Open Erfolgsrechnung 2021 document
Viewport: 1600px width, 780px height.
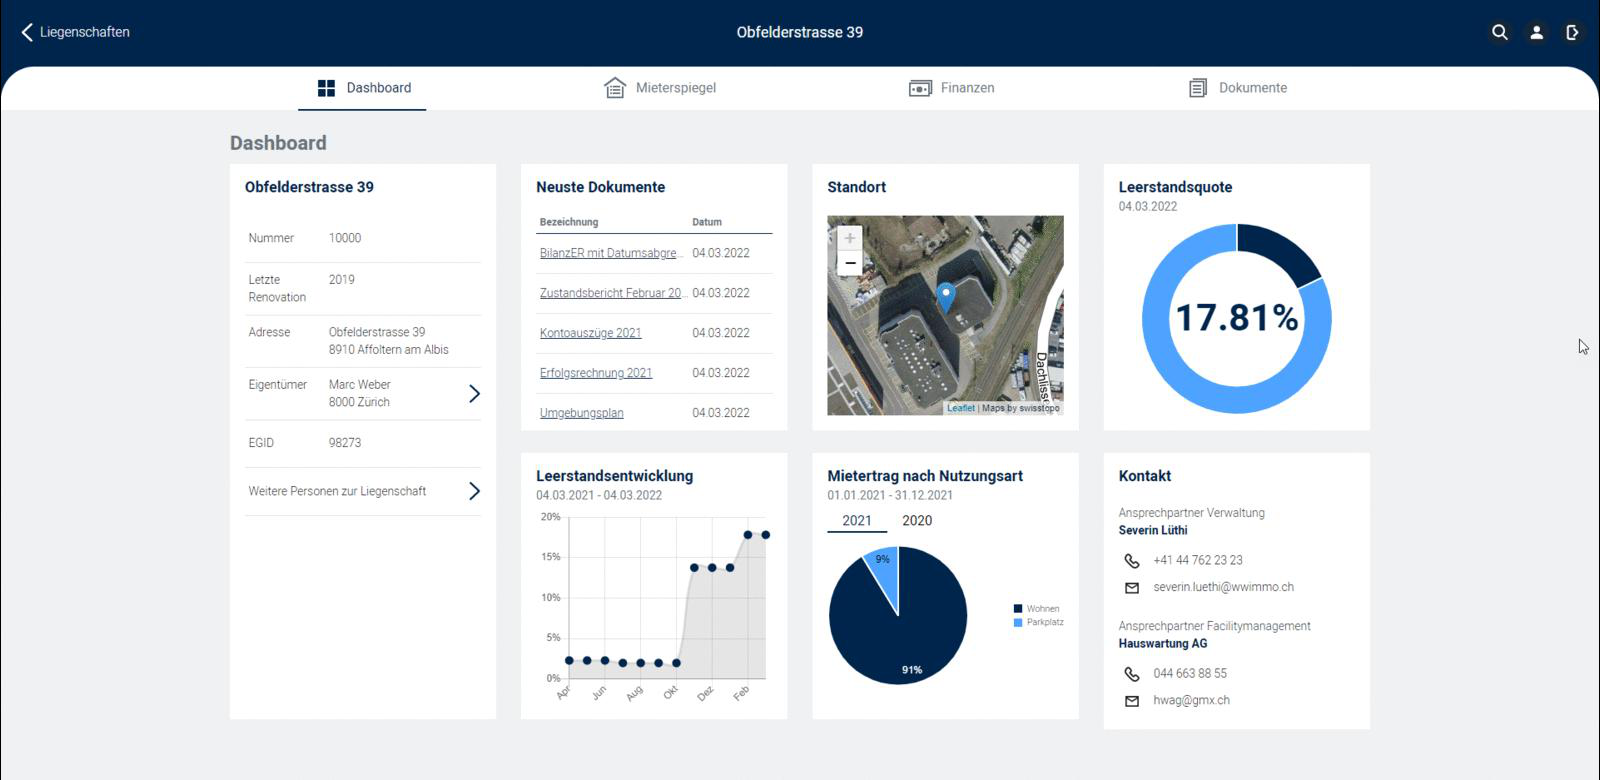(596, 373)
